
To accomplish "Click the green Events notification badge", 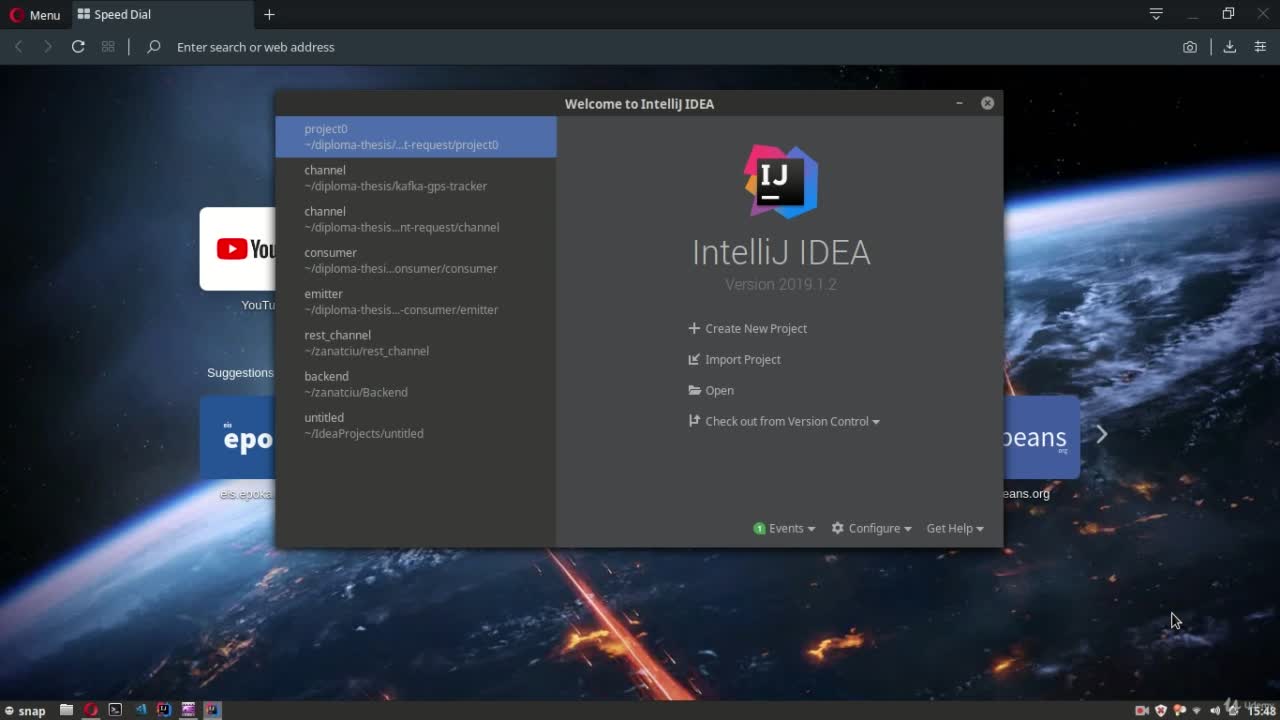I will 759,528.
